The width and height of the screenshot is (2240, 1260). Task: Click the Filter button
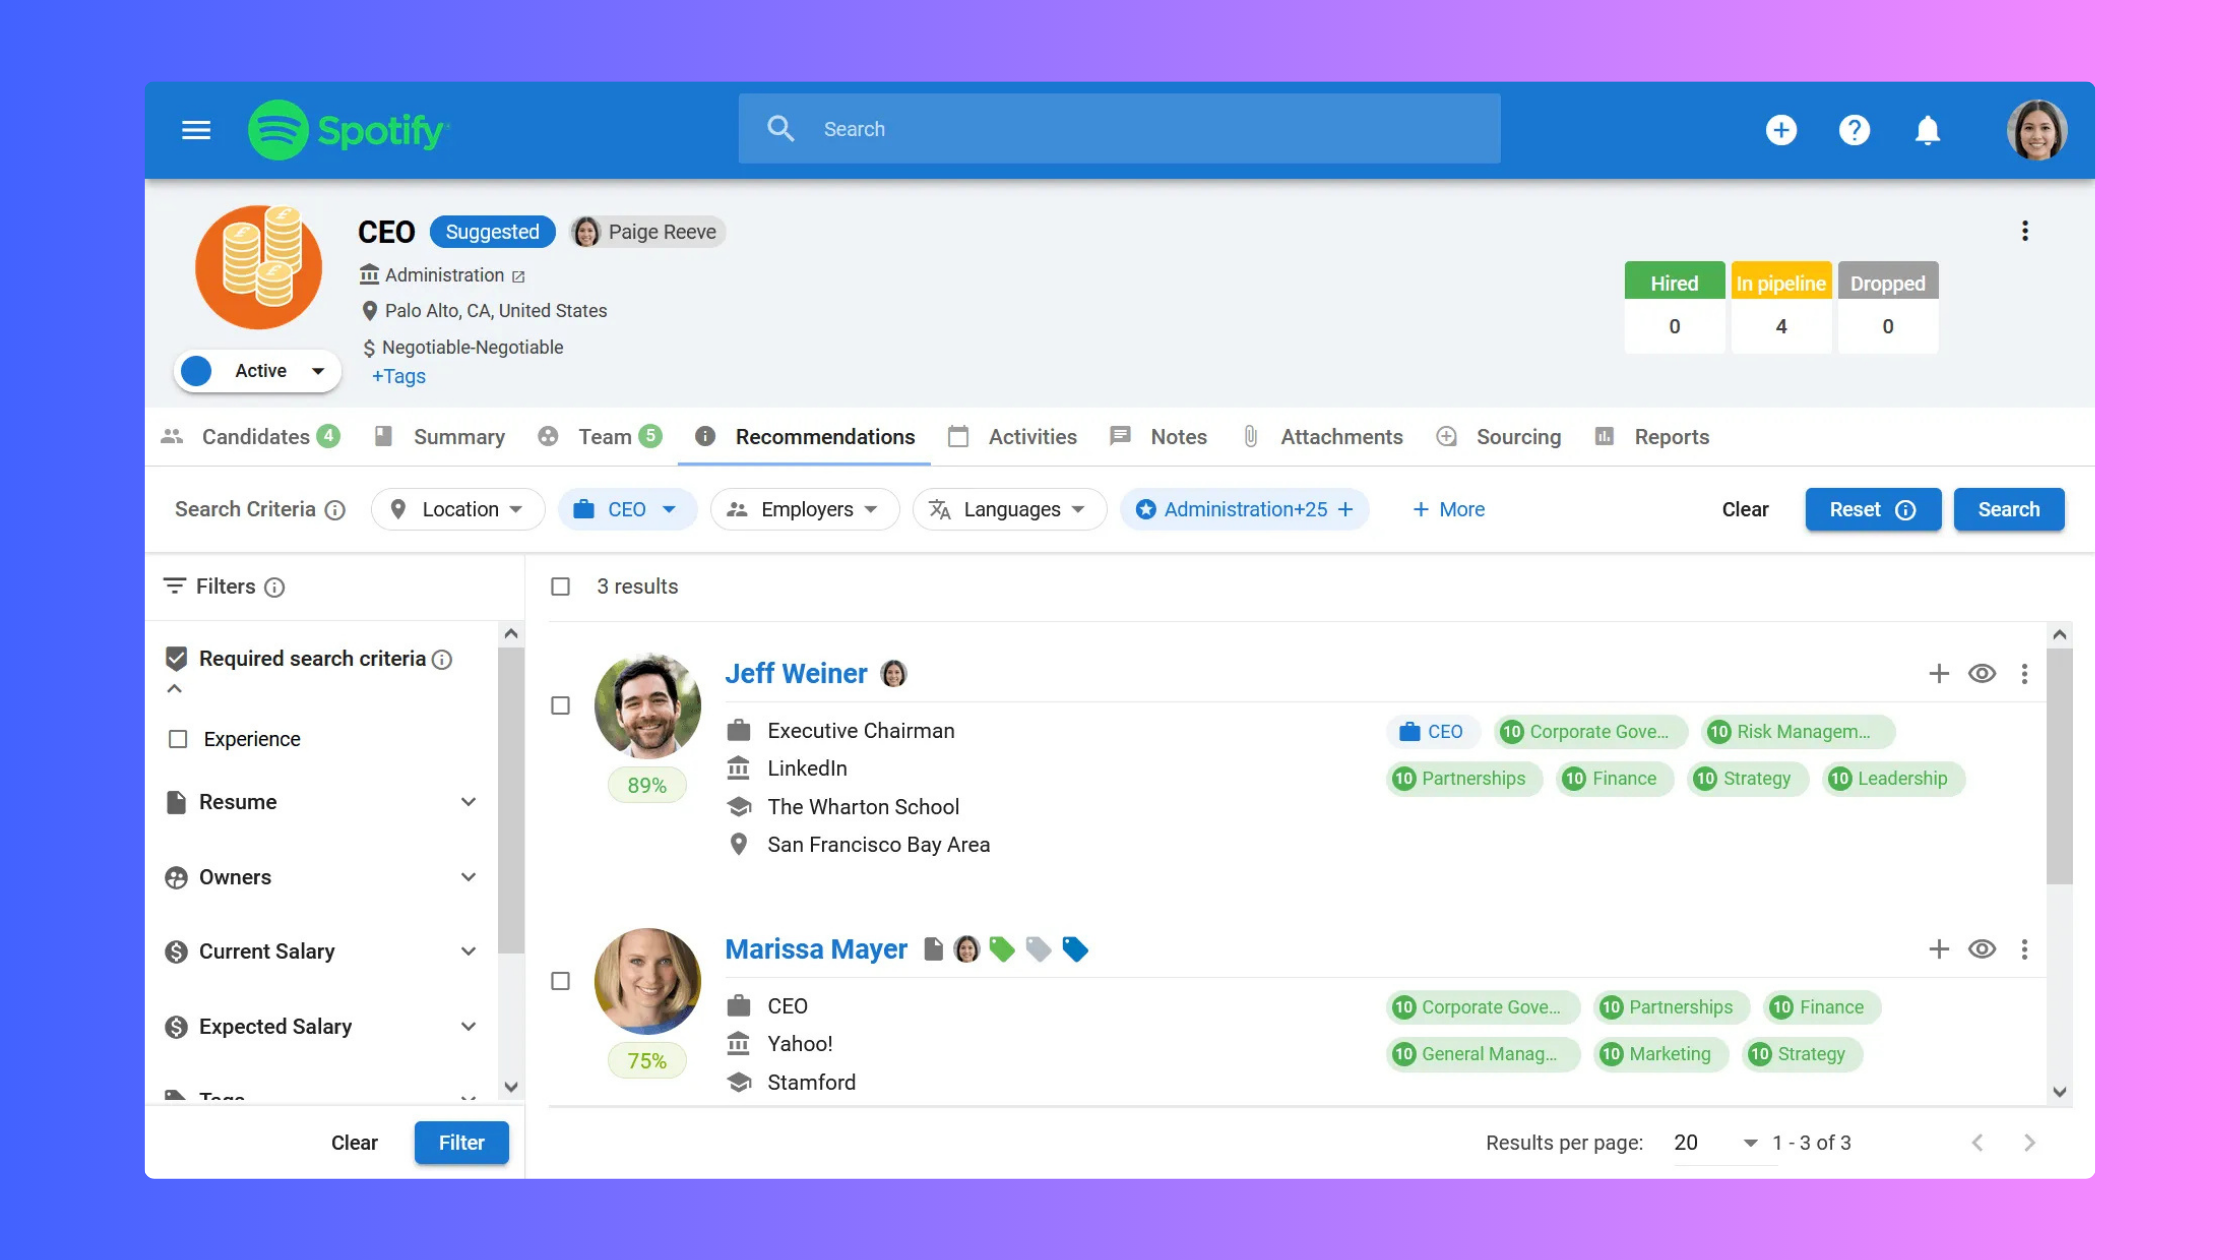(x=462, y=1142)
